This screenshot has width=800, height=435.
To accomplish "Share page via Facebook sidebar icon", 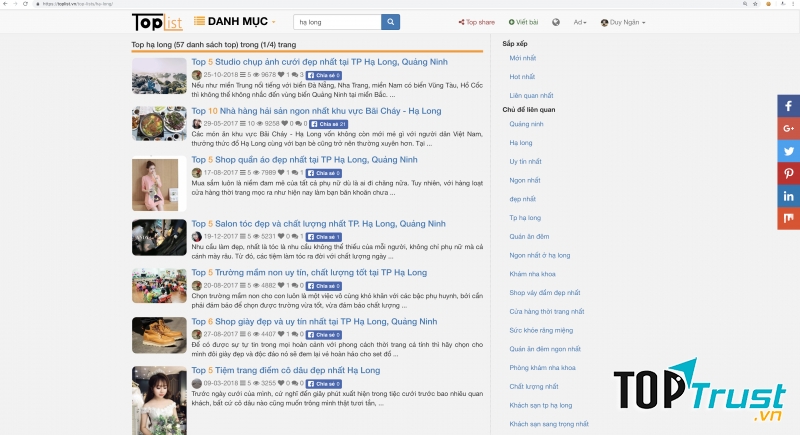I will (x=788, y=106).
